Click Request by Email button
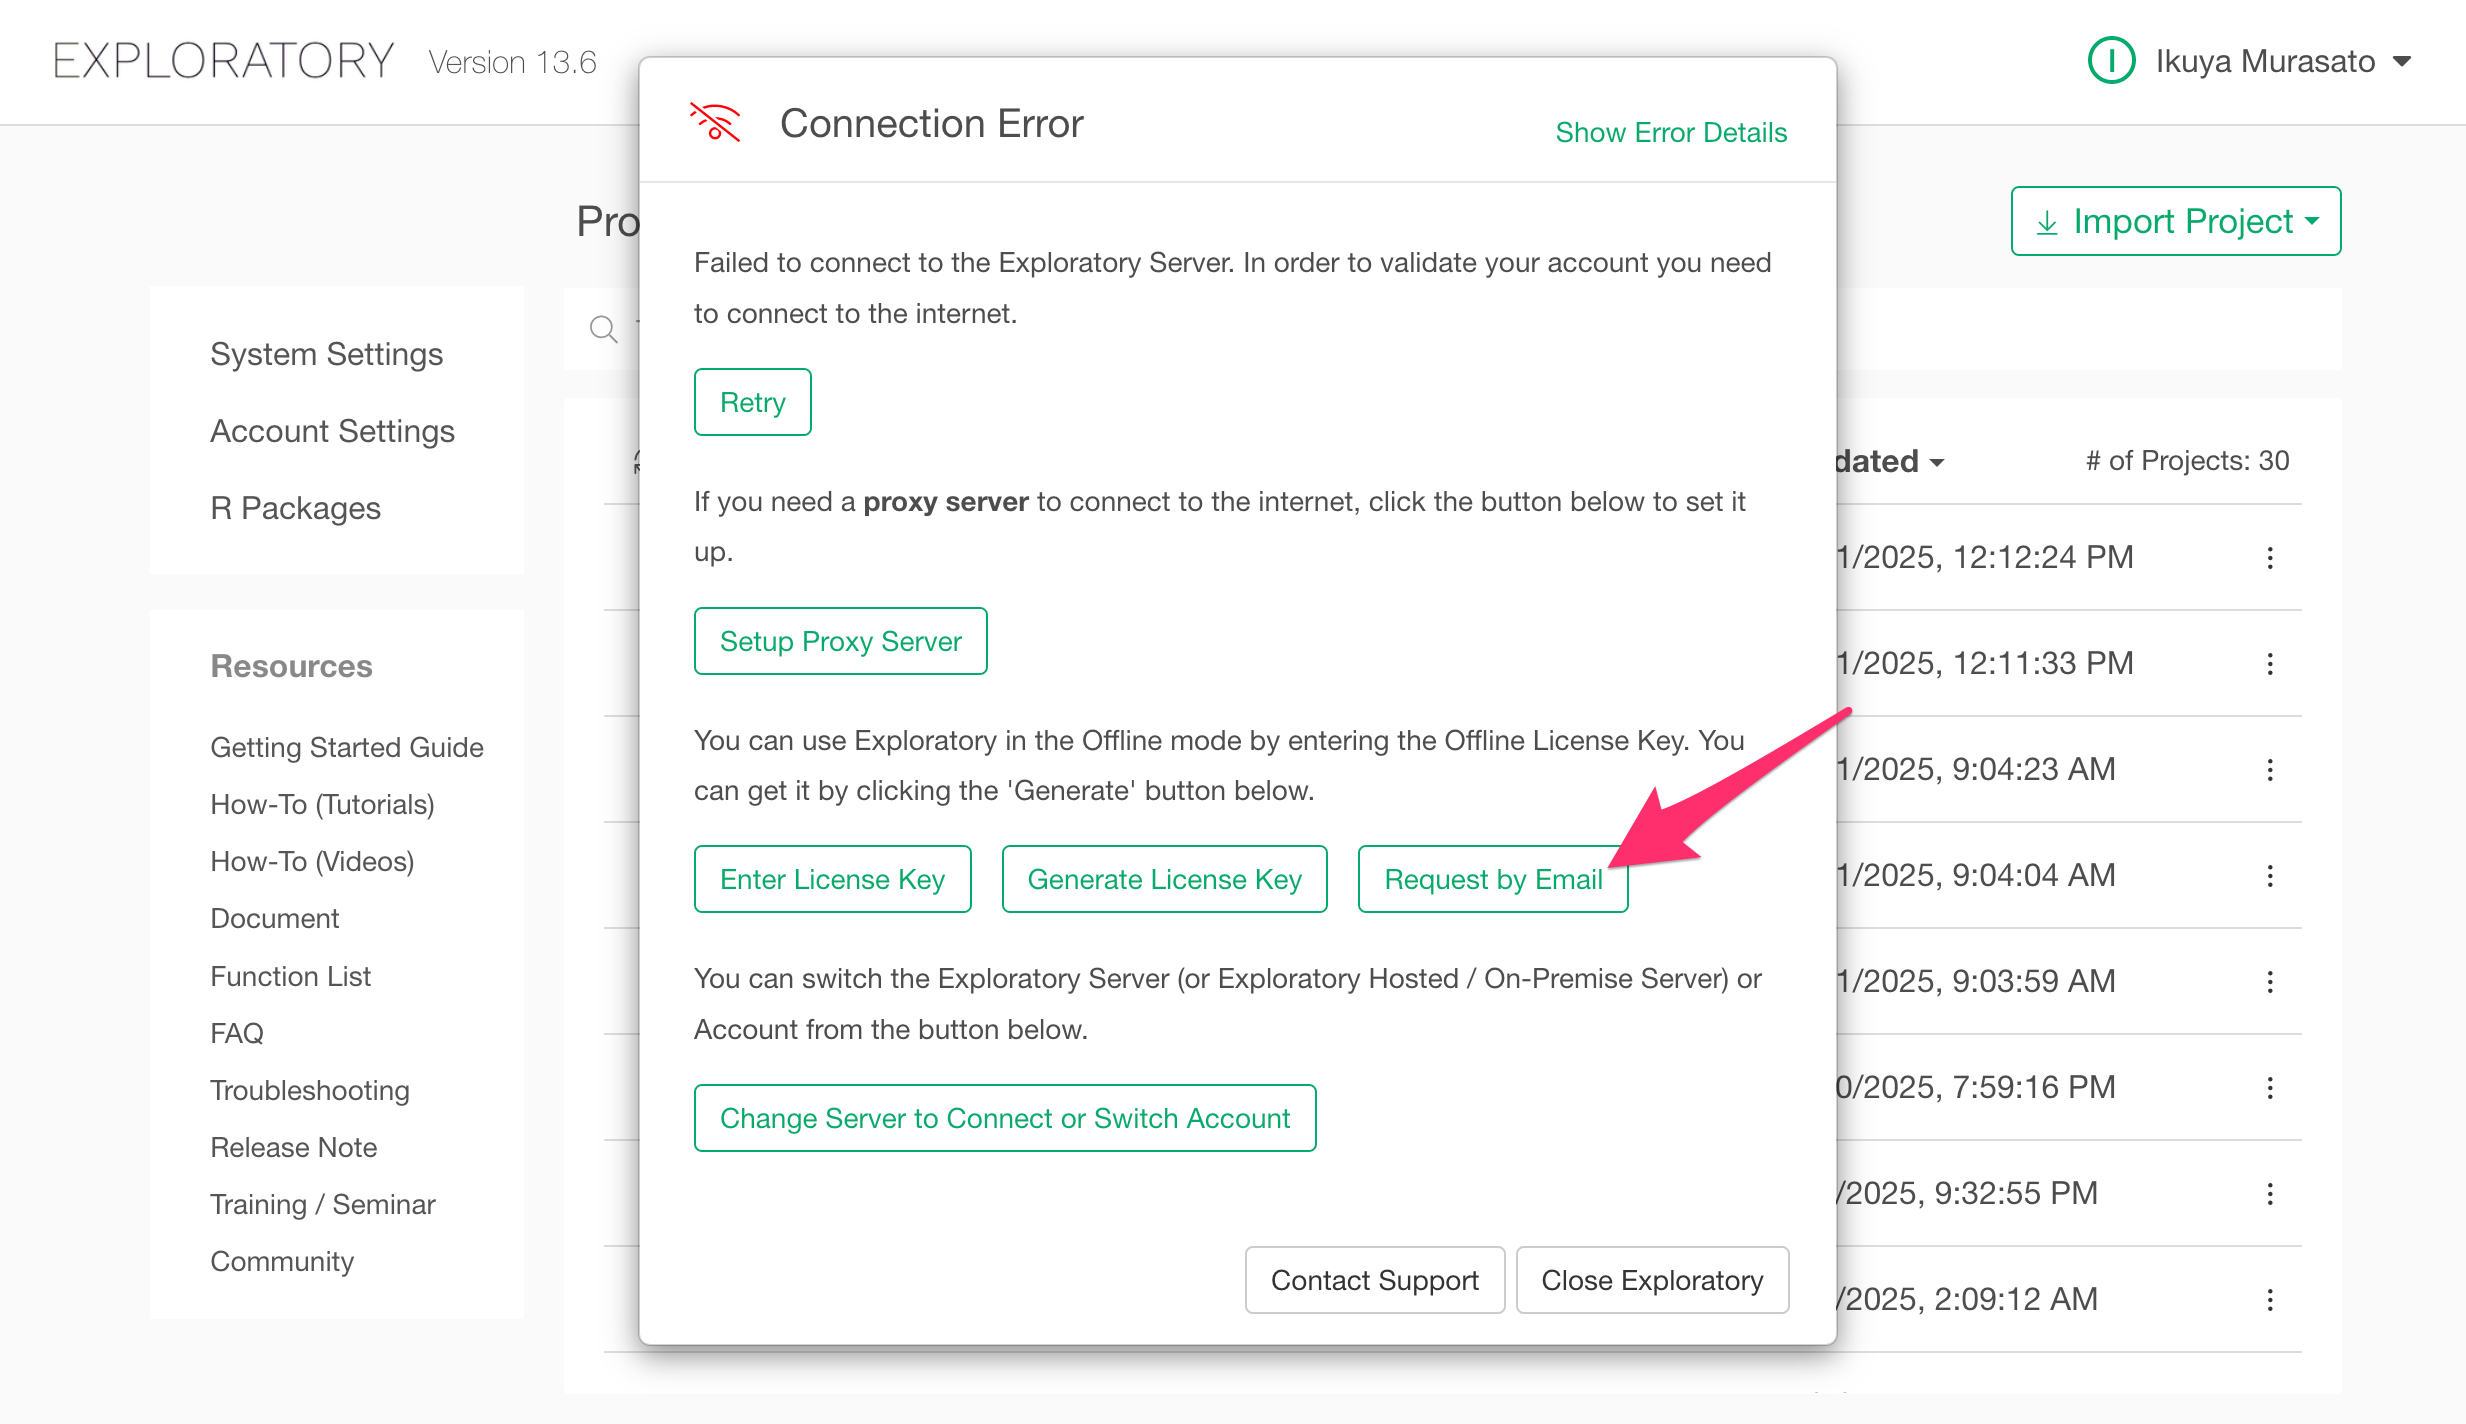This screenshot has height=1424, width=2466. click(1492, 879)
